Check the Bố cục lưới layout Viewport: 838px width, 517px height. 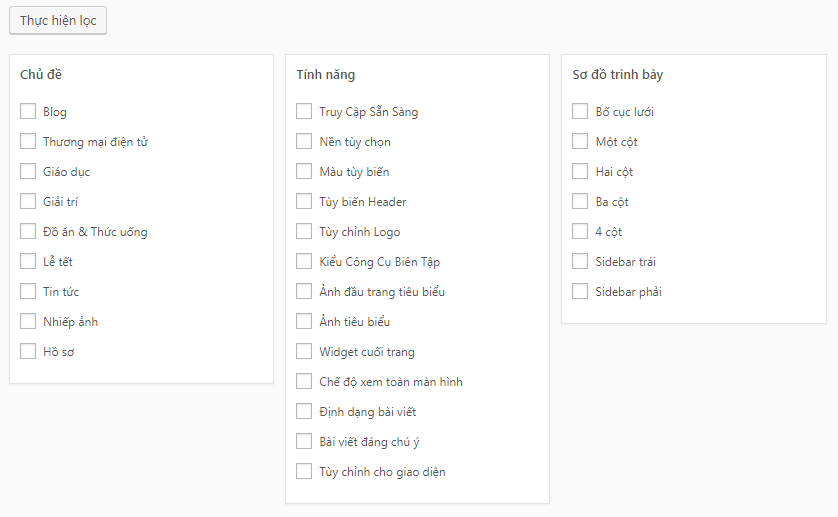click(580, 112)
